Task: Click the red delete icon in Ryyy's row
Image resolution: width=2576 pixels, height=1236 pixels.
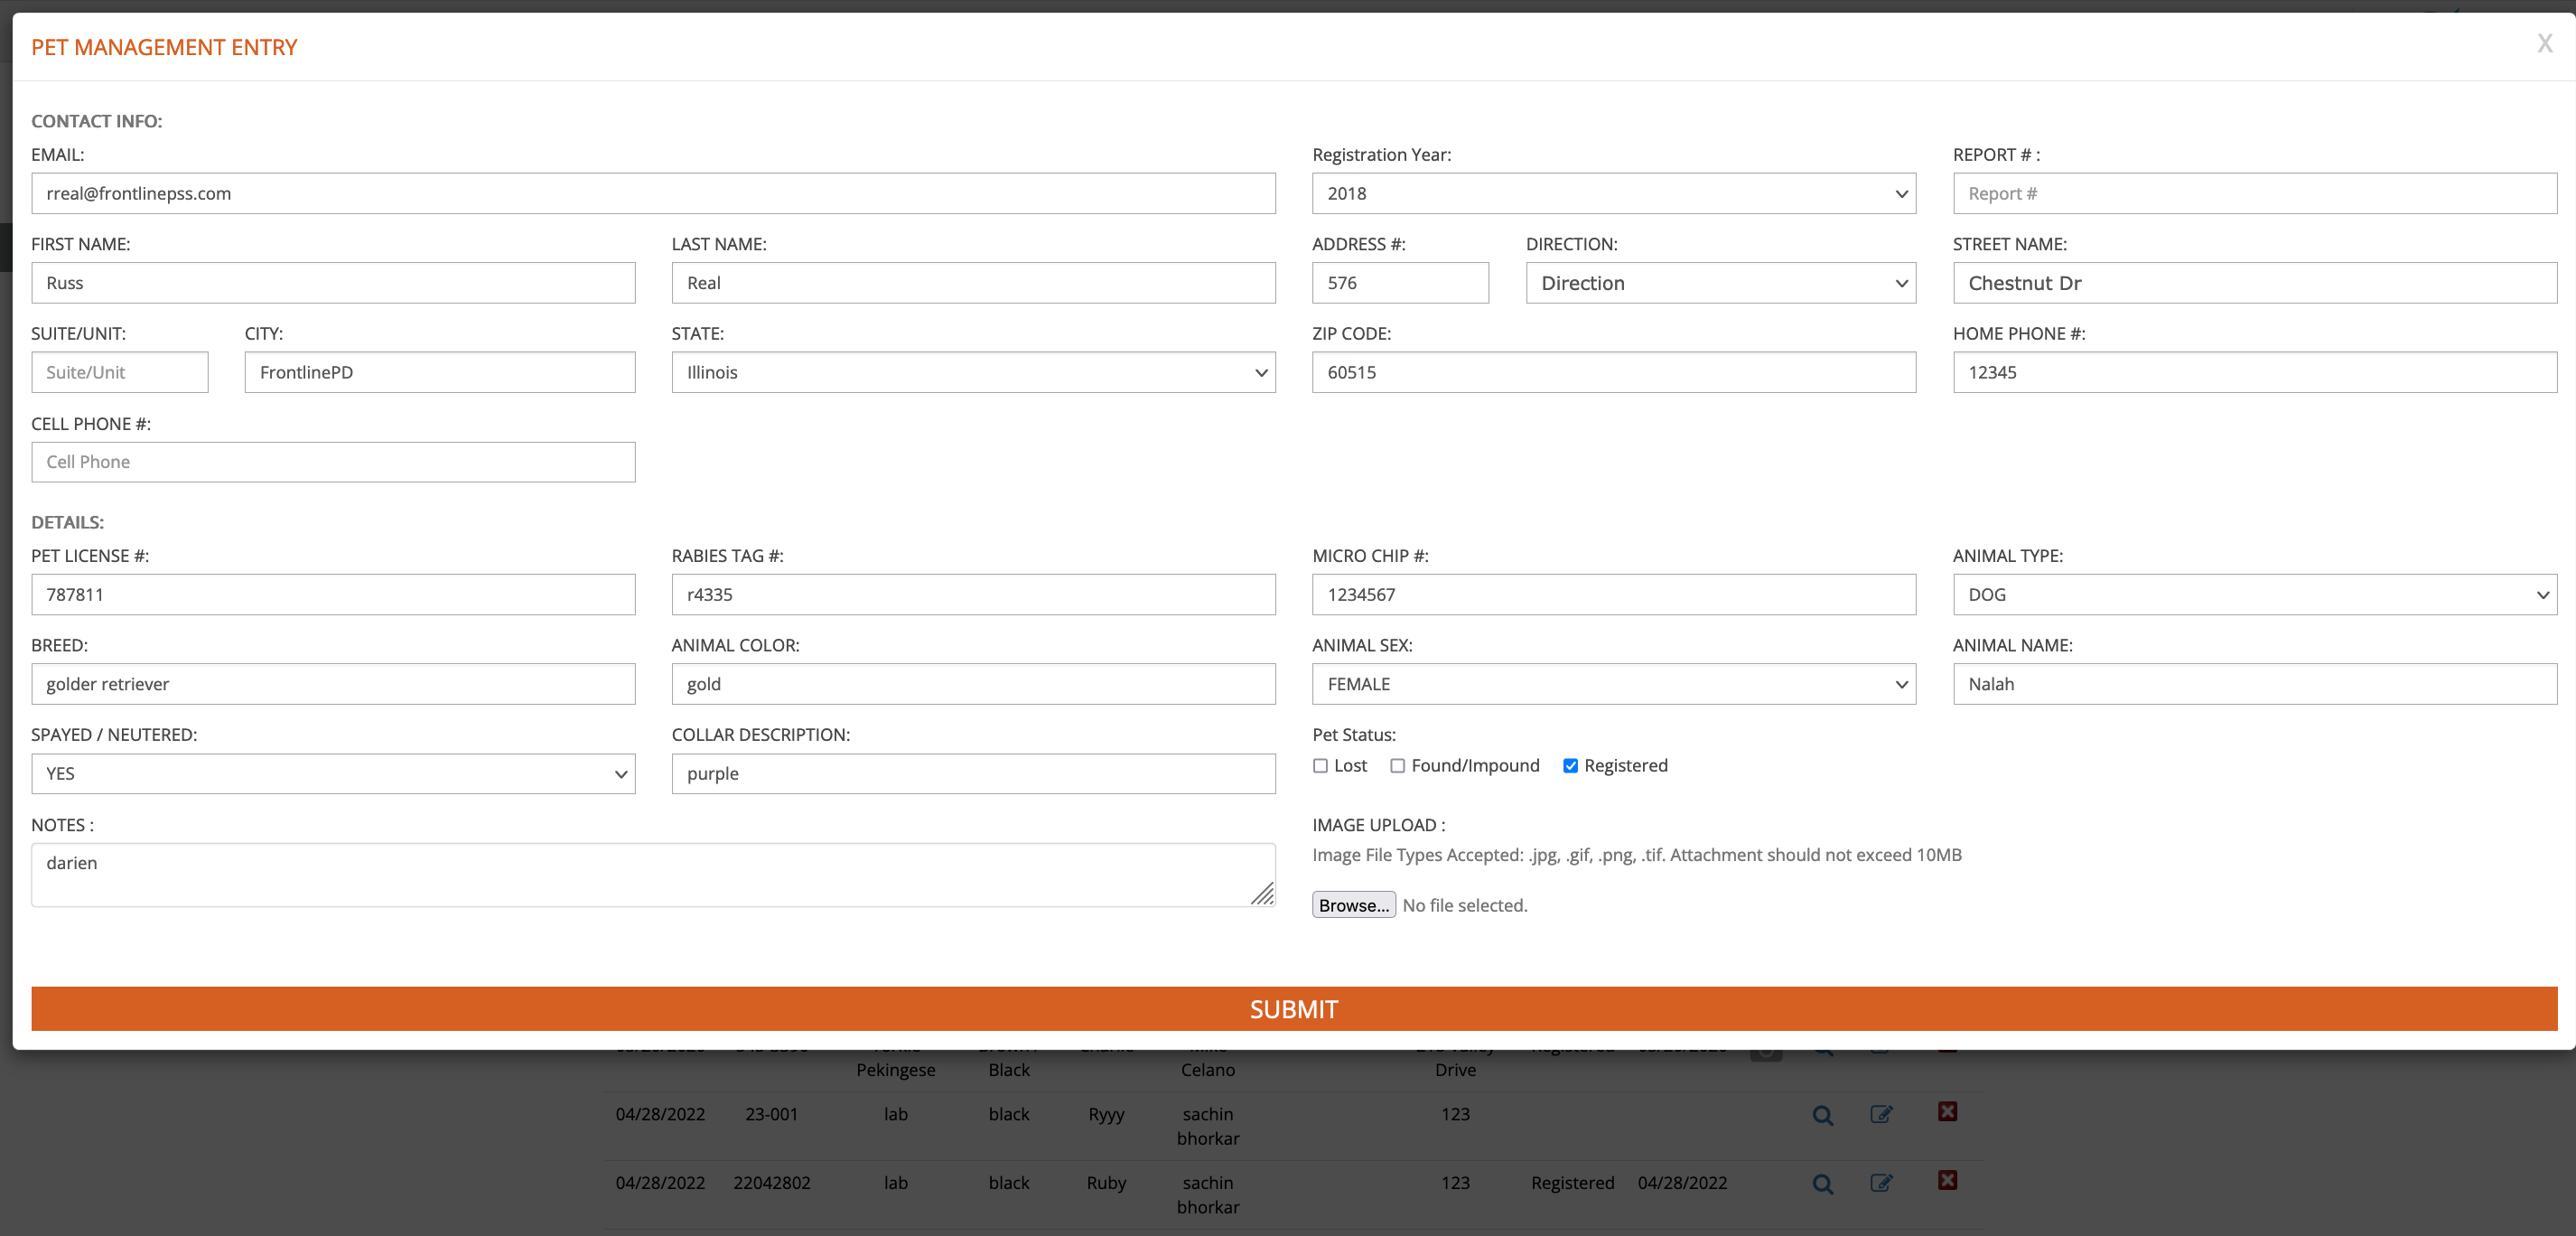Action: click(1947, 1112)
